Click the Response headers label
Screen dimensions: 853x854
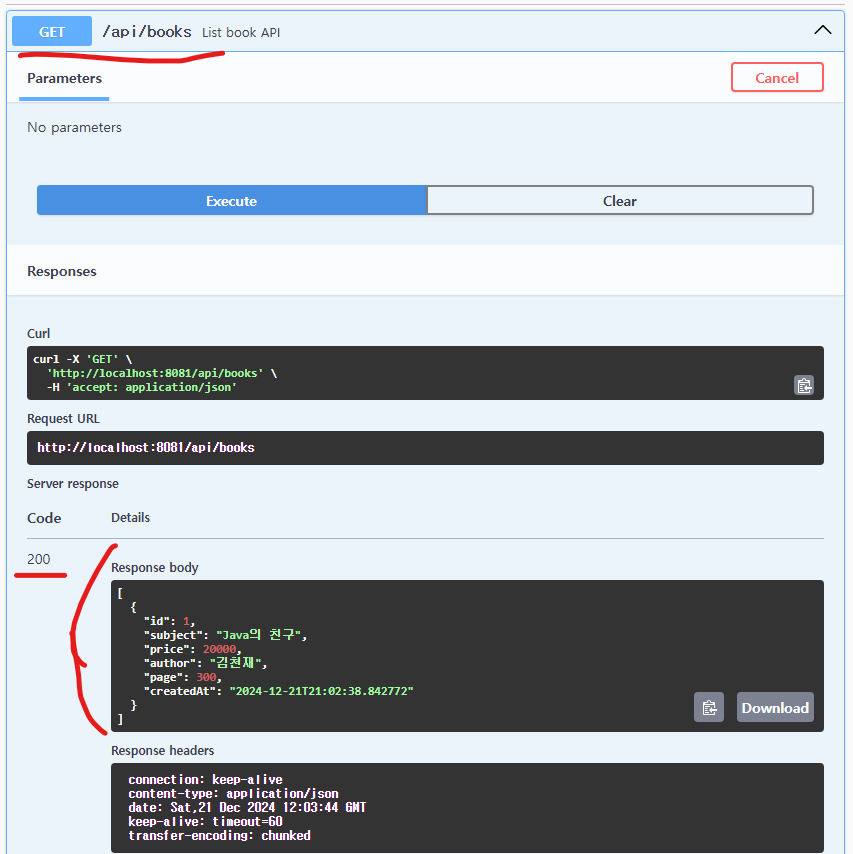coord(162,751)
